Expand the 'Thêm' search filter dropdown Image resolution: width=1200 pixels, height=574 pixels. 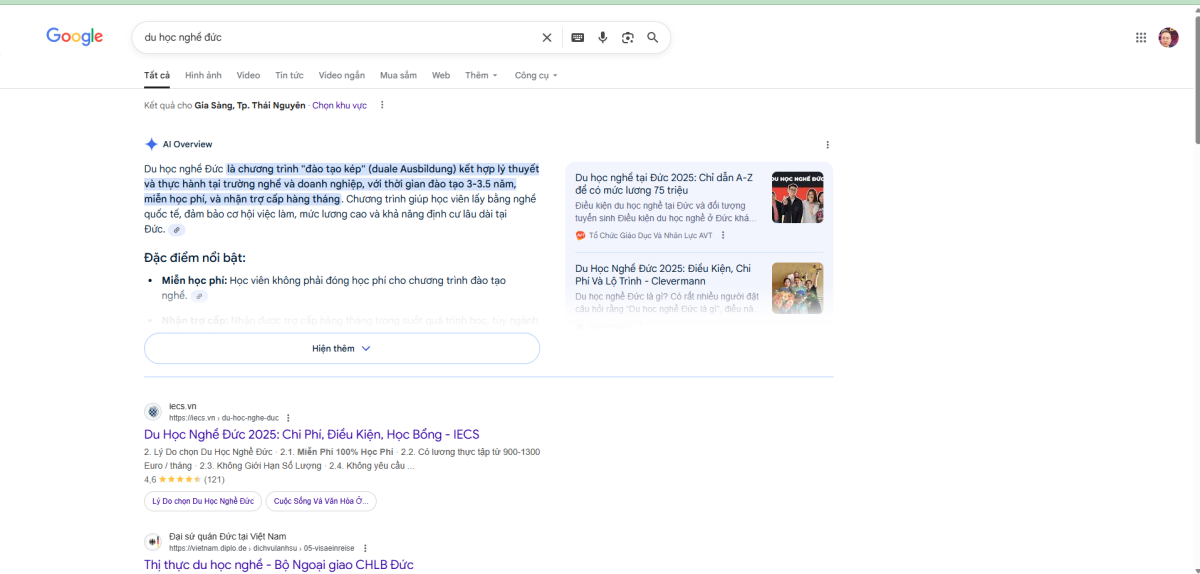481,75
